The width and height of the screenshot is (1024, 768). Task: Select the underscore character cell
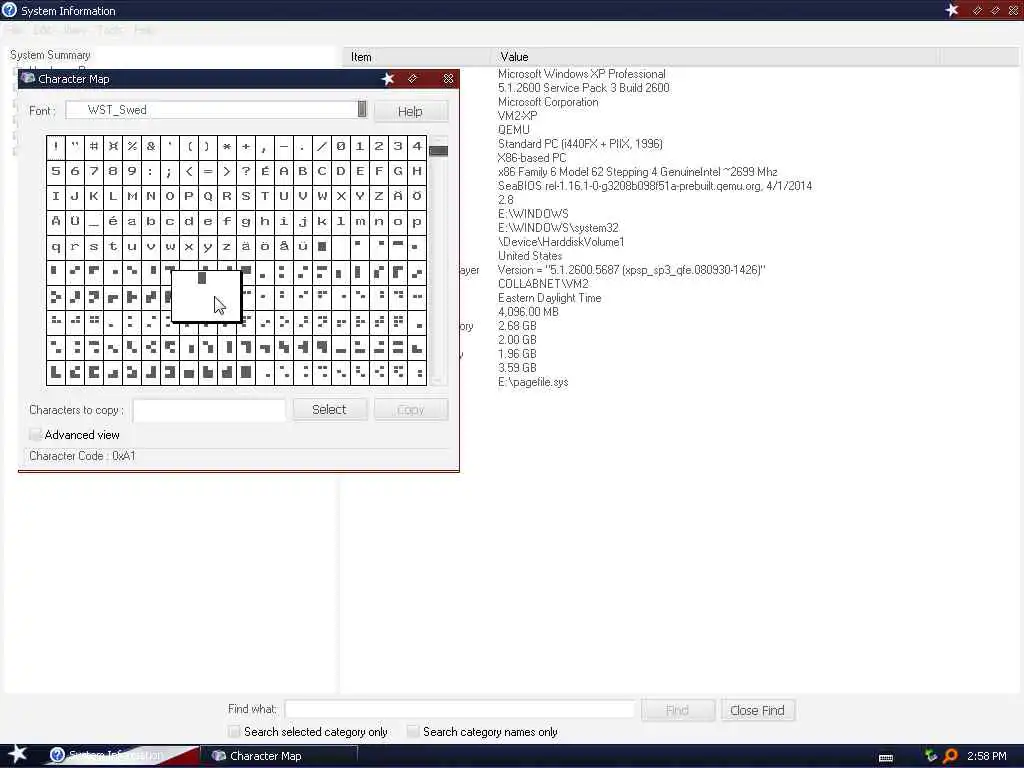tap(94, 221)
